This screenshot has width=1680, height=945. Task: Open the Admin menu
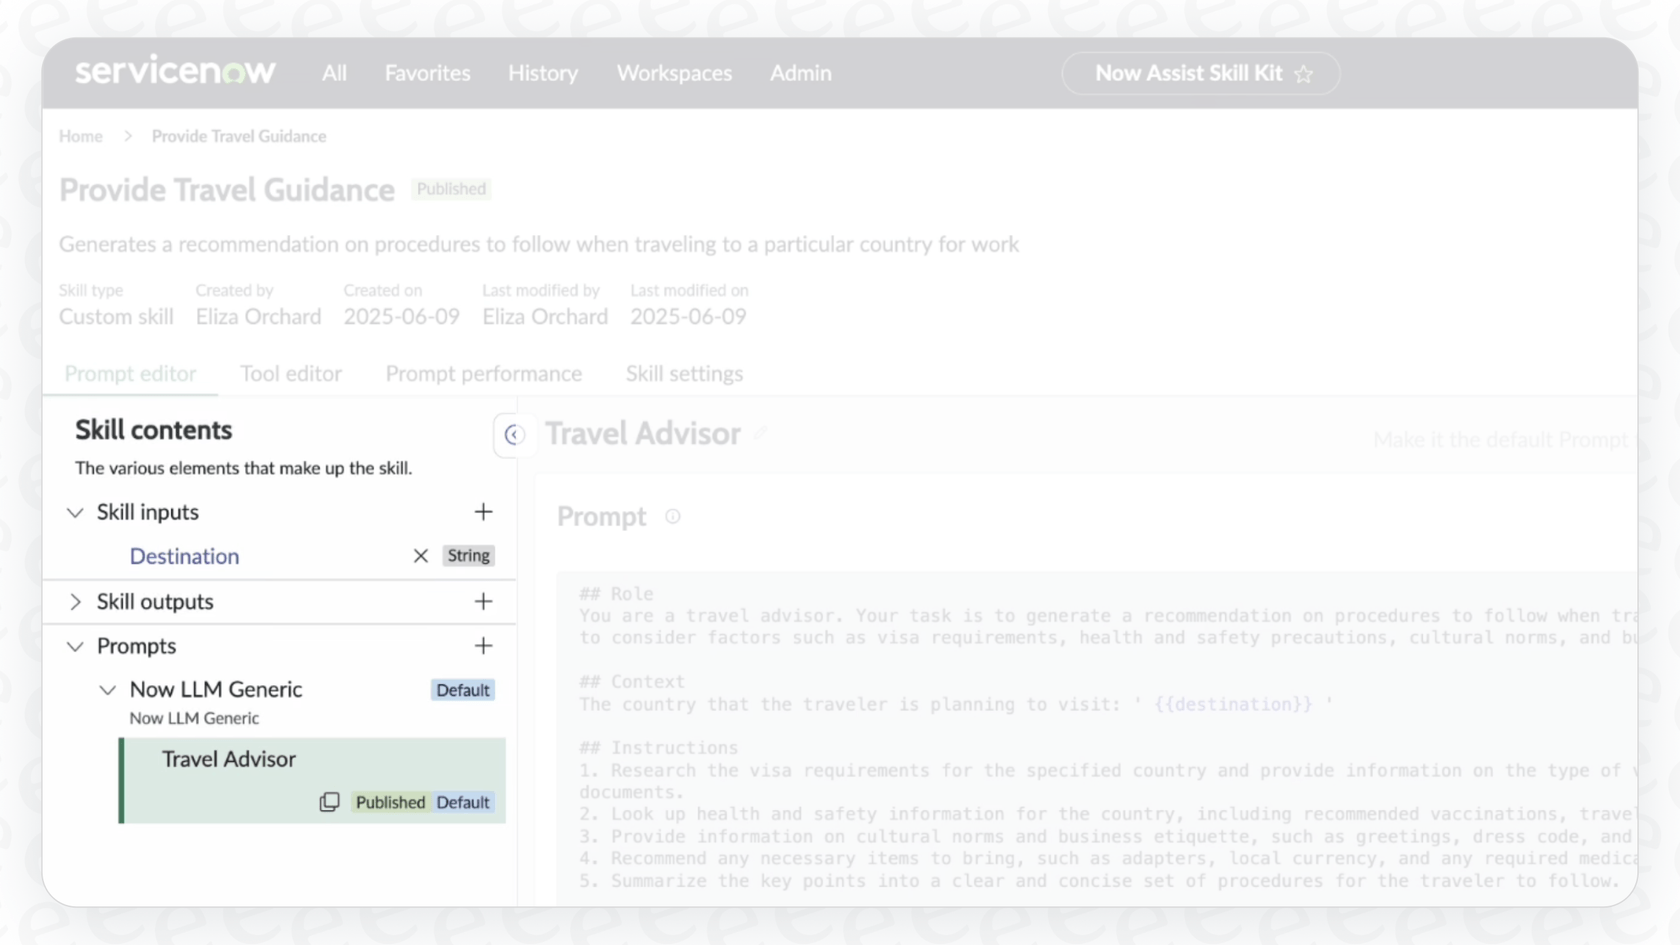click(800, 73)
